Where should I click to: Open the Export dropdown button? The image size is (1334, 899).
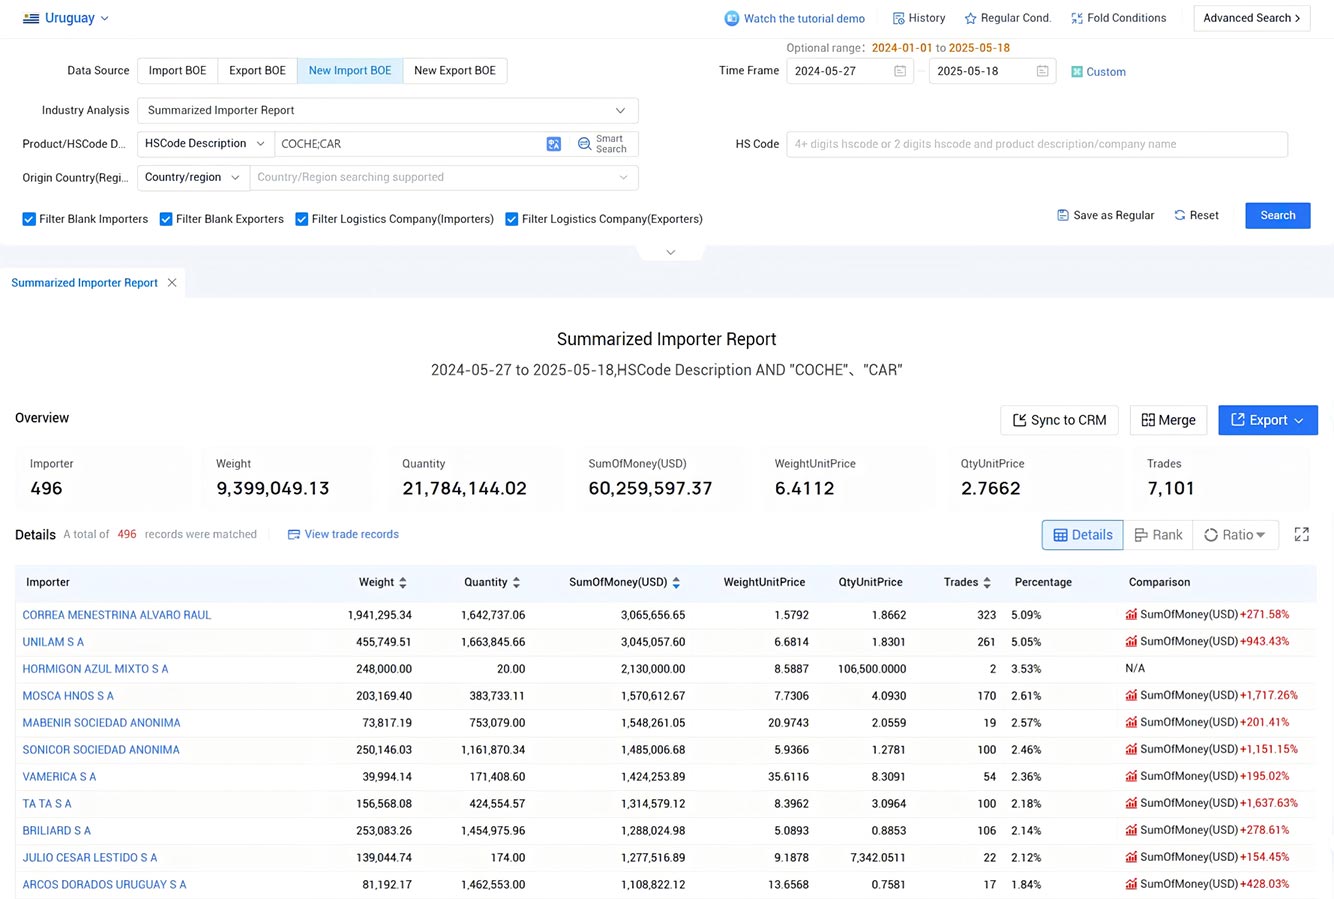point(1268,420)
